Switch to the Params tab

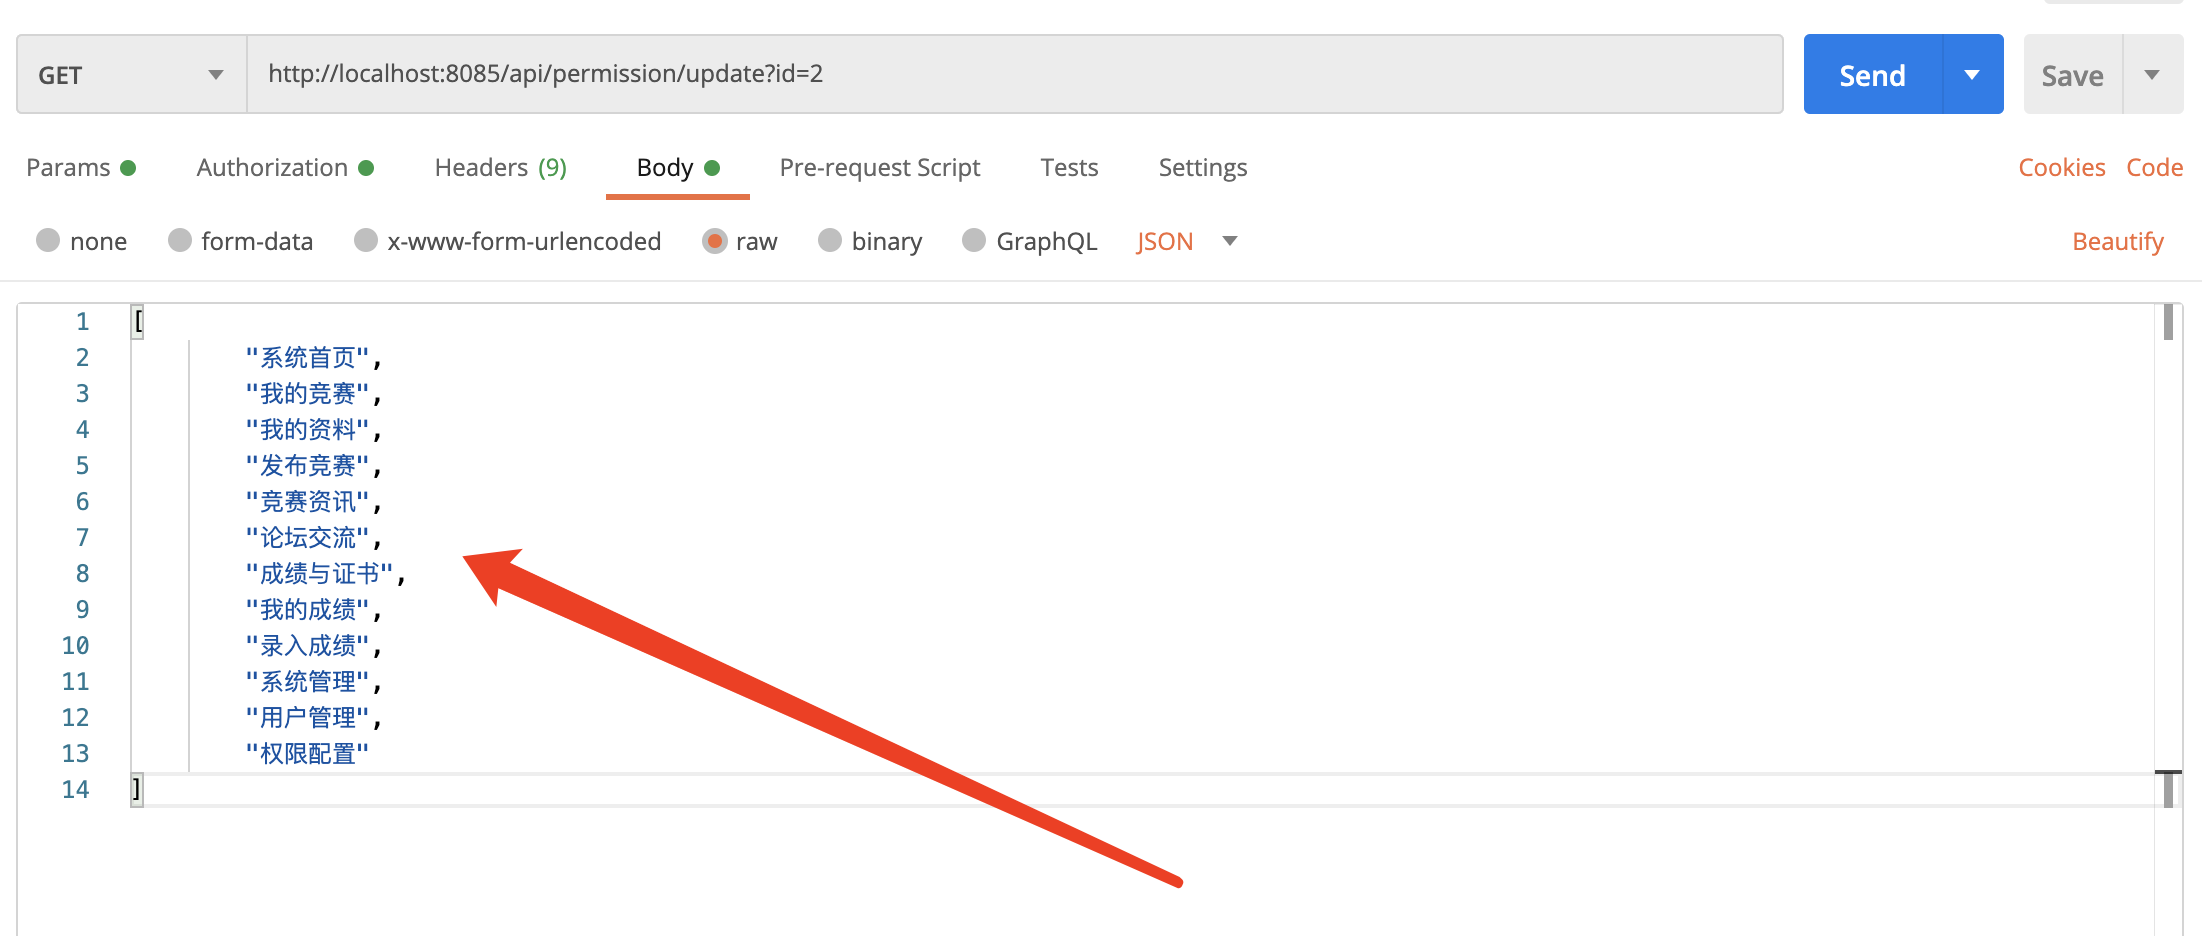[70, 167]
